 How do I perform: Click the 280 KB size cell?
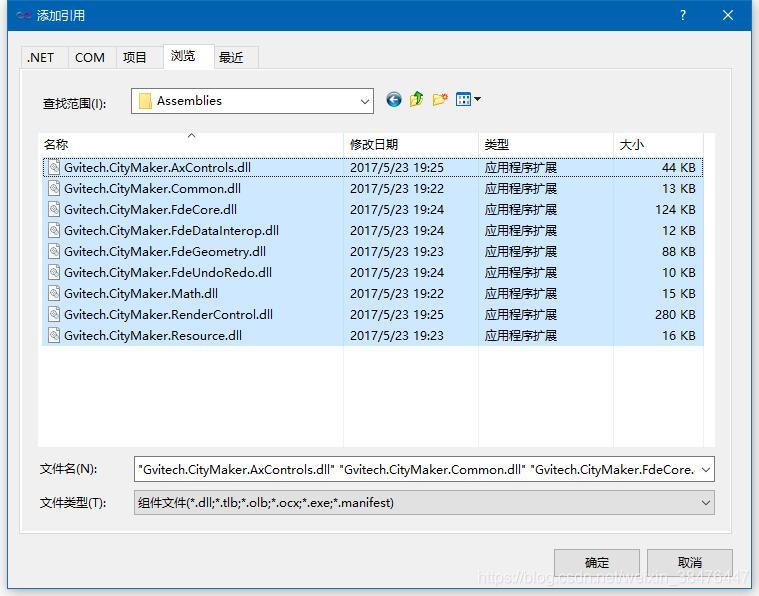point(675,315)
